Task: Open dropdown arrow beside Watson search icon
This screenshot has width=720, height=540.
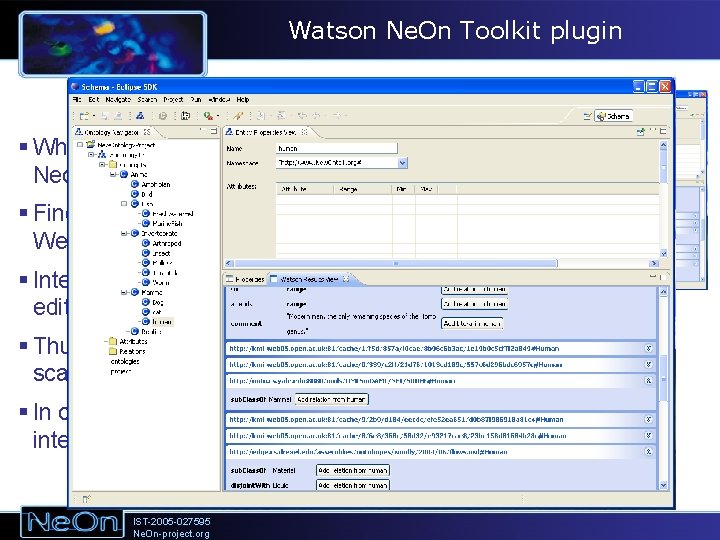Action: pyautogui.click(x=217, y=117)
